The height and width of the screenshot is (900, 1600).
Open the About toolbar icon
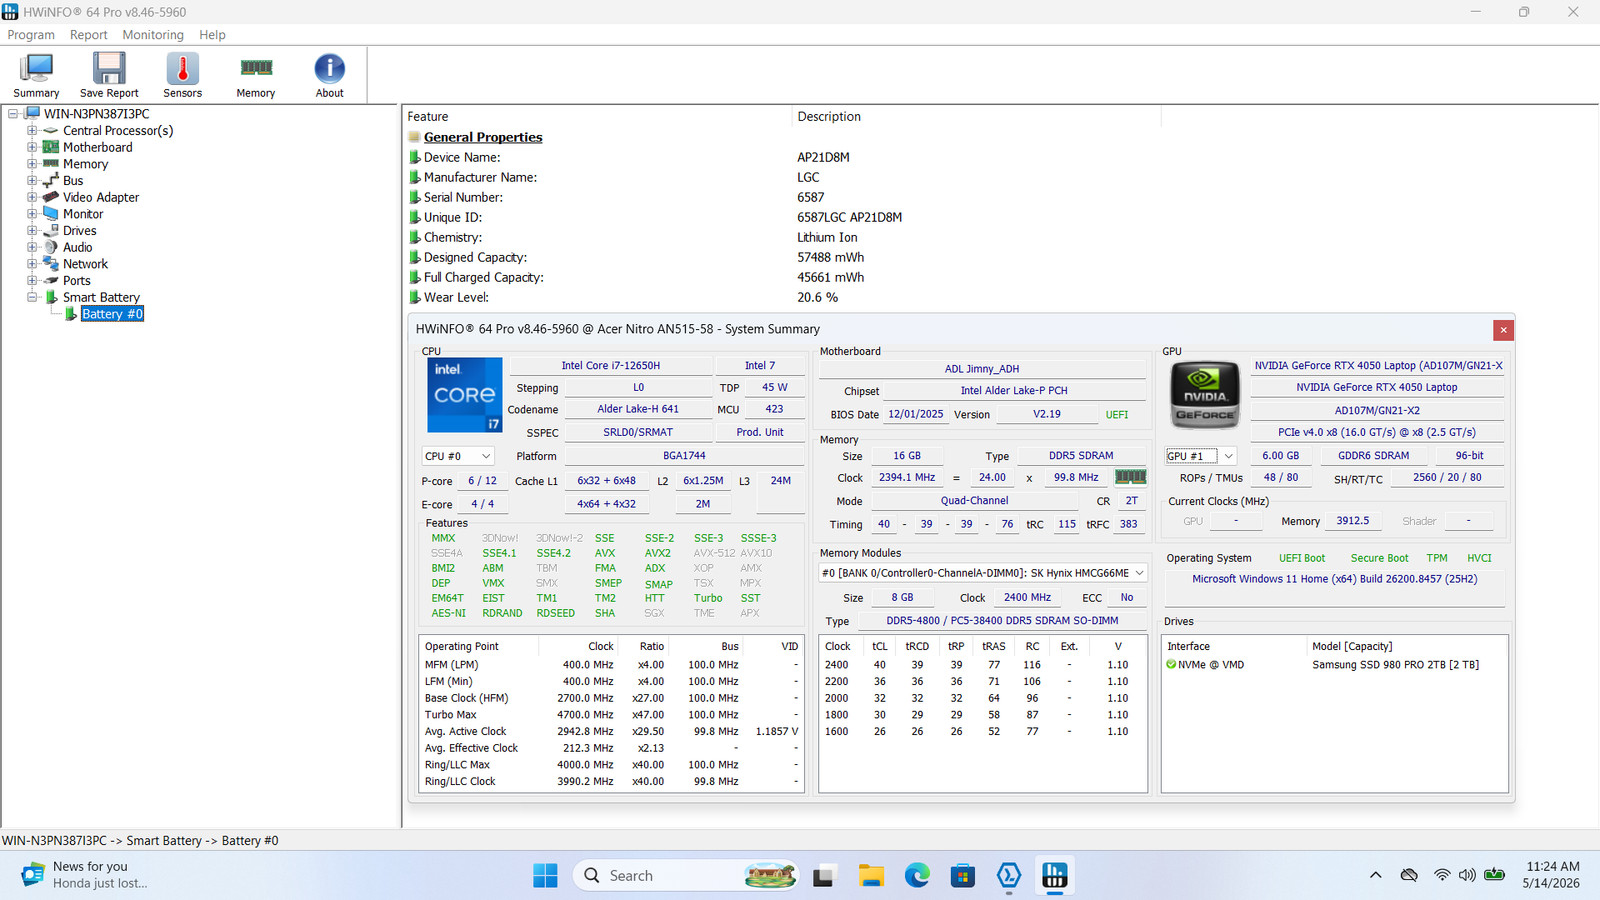329,75
